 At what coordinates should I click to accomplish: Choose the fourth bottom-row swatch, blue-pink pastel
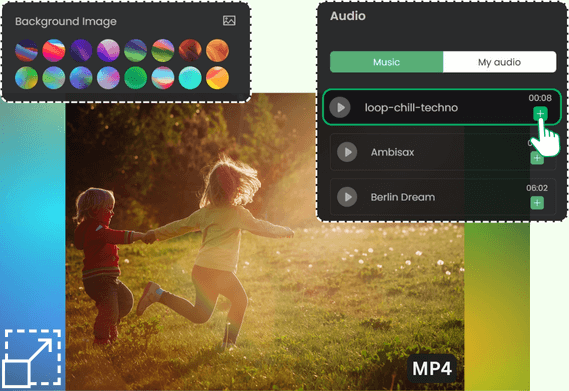click(108, 78)
